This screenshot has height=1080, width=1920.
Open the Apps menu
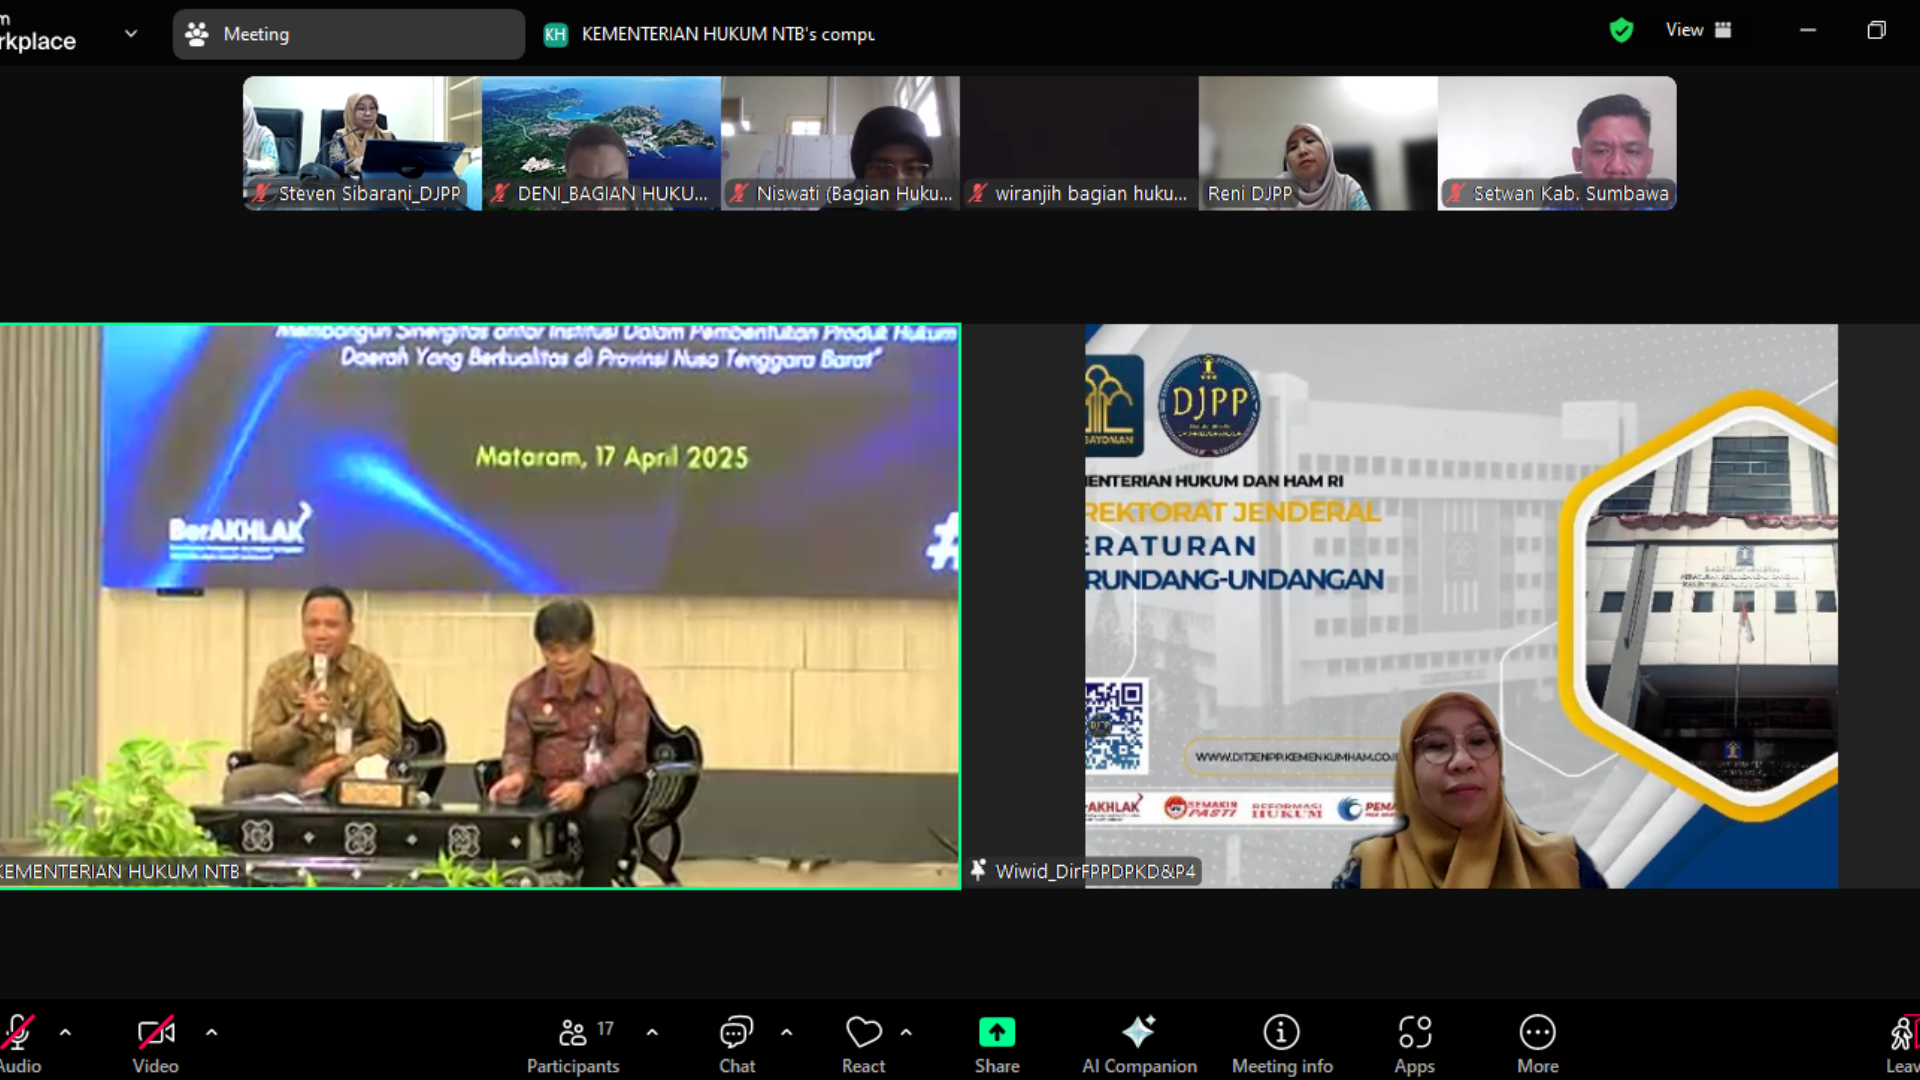tap(1415, 1046)
